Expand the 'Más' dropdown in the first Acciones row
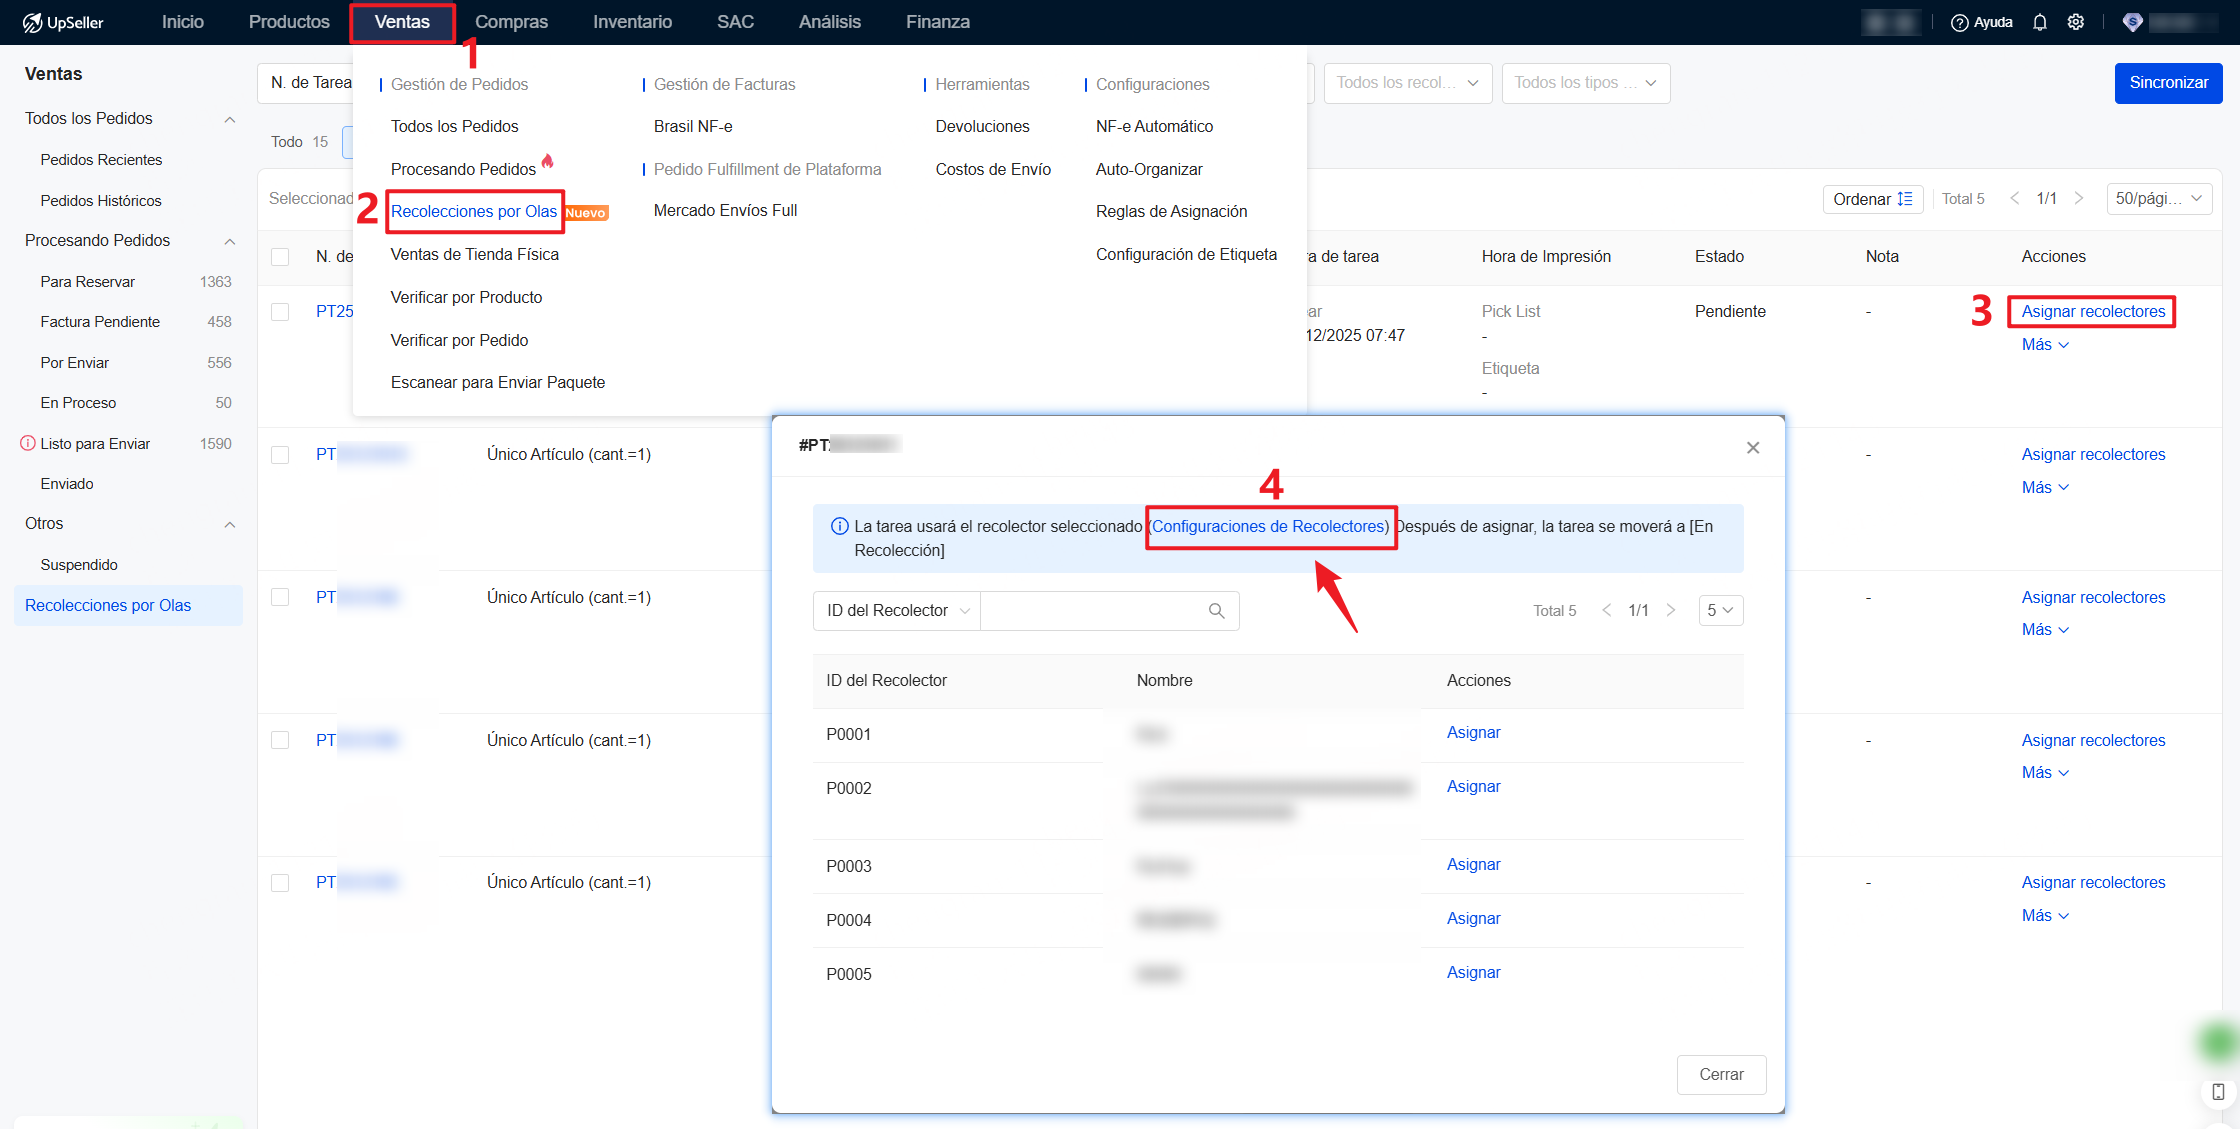 (x=2045, y=344)
